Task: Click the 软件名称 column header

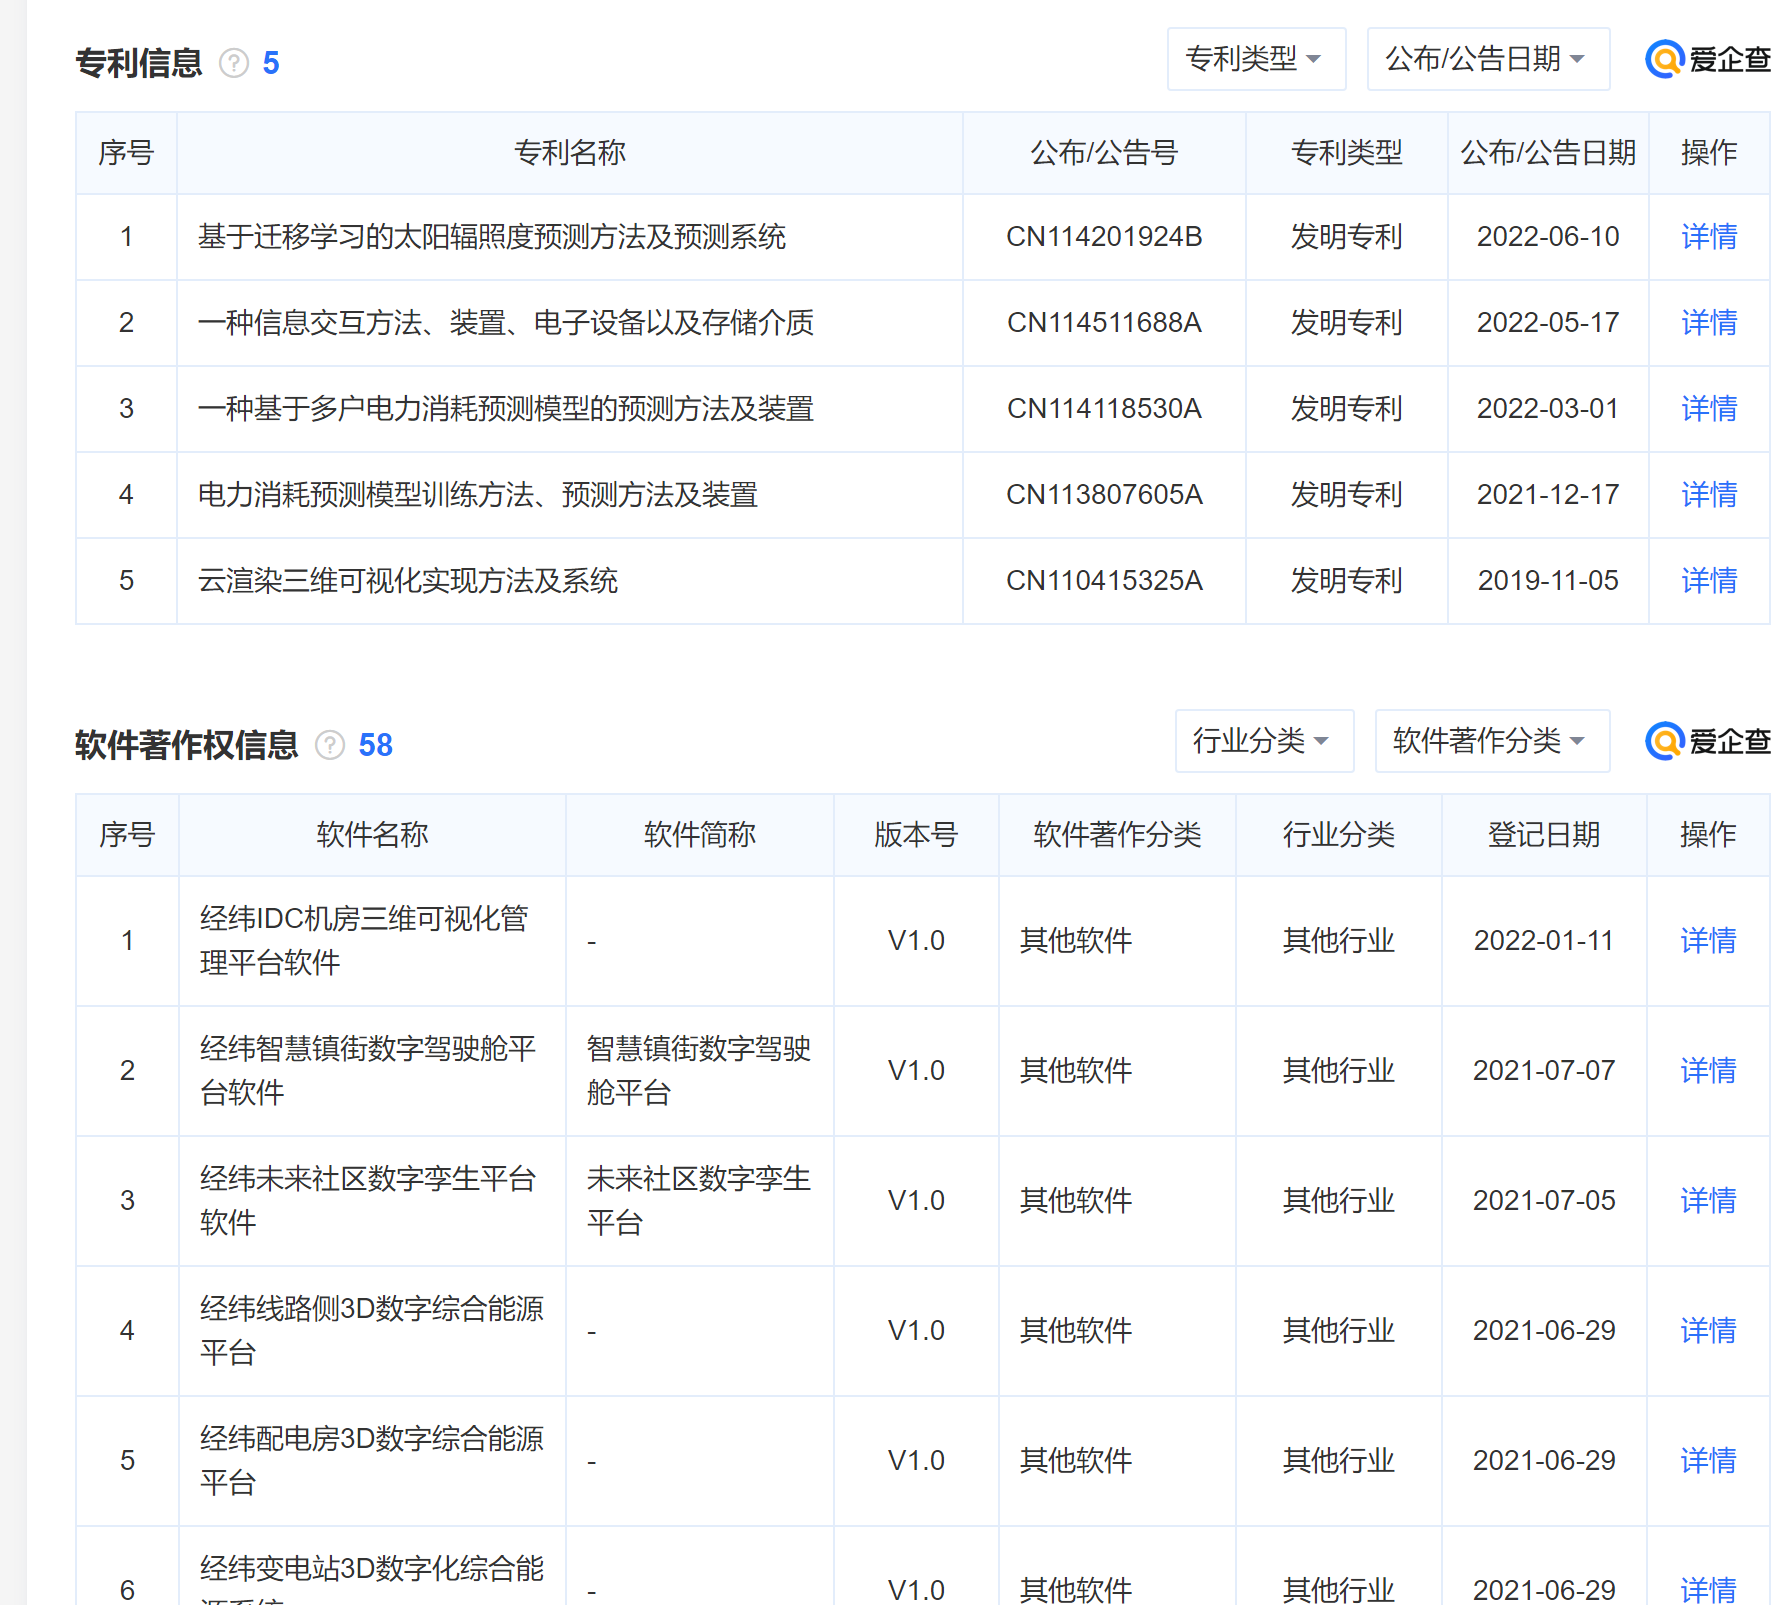Action: click(x=372, y=835)
